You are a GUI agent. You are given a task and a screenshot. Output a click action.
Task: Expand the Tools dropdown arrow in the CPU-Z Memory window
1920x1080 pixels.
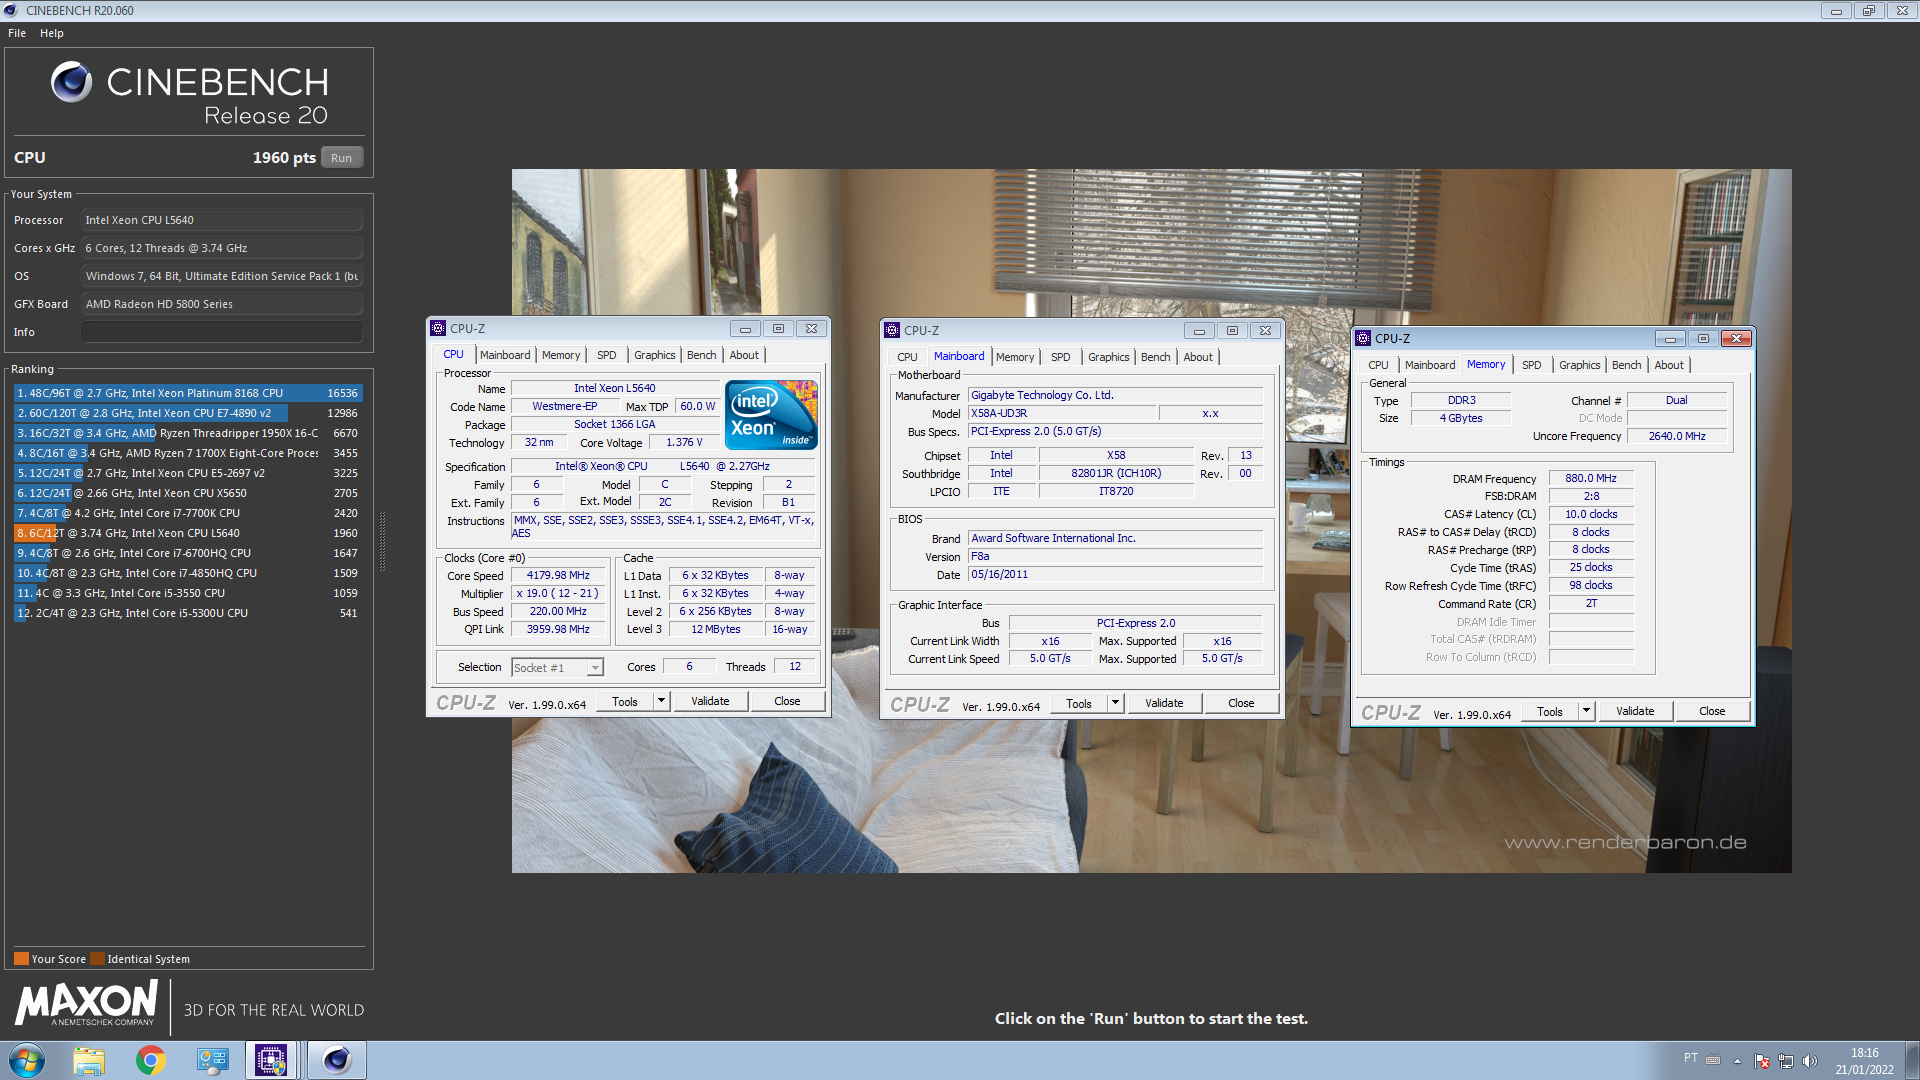[x=1586, y=711]
